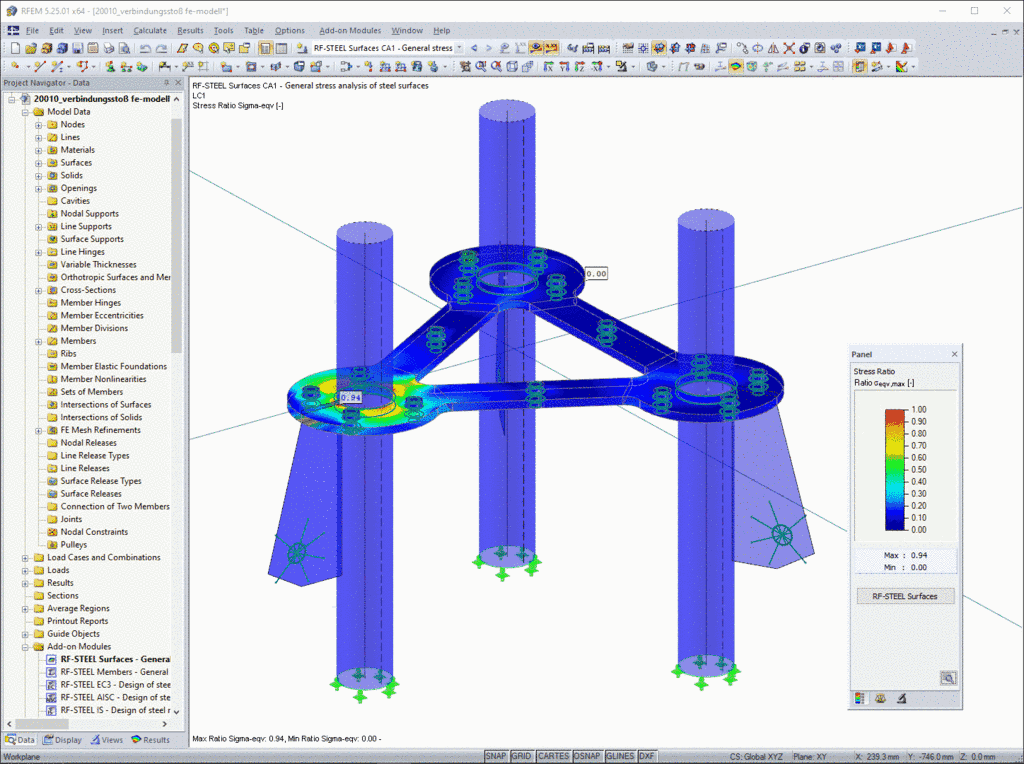Open the RF-STEEL Surfaces CA1 load case dropdown
1024x764 pixels.
(x=459, y=48)
